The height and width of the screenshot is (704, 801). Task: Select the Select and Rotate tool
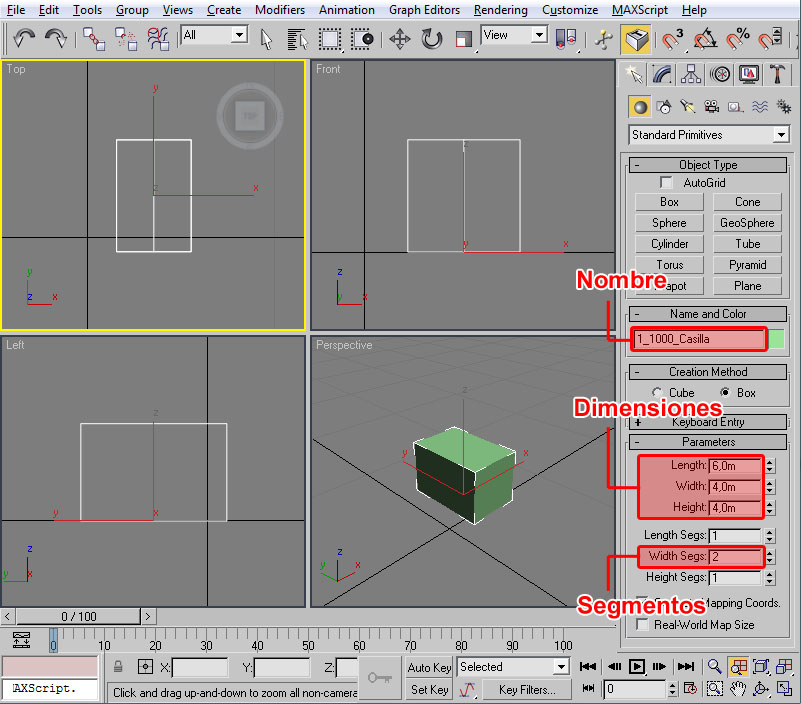pos(432,39)
